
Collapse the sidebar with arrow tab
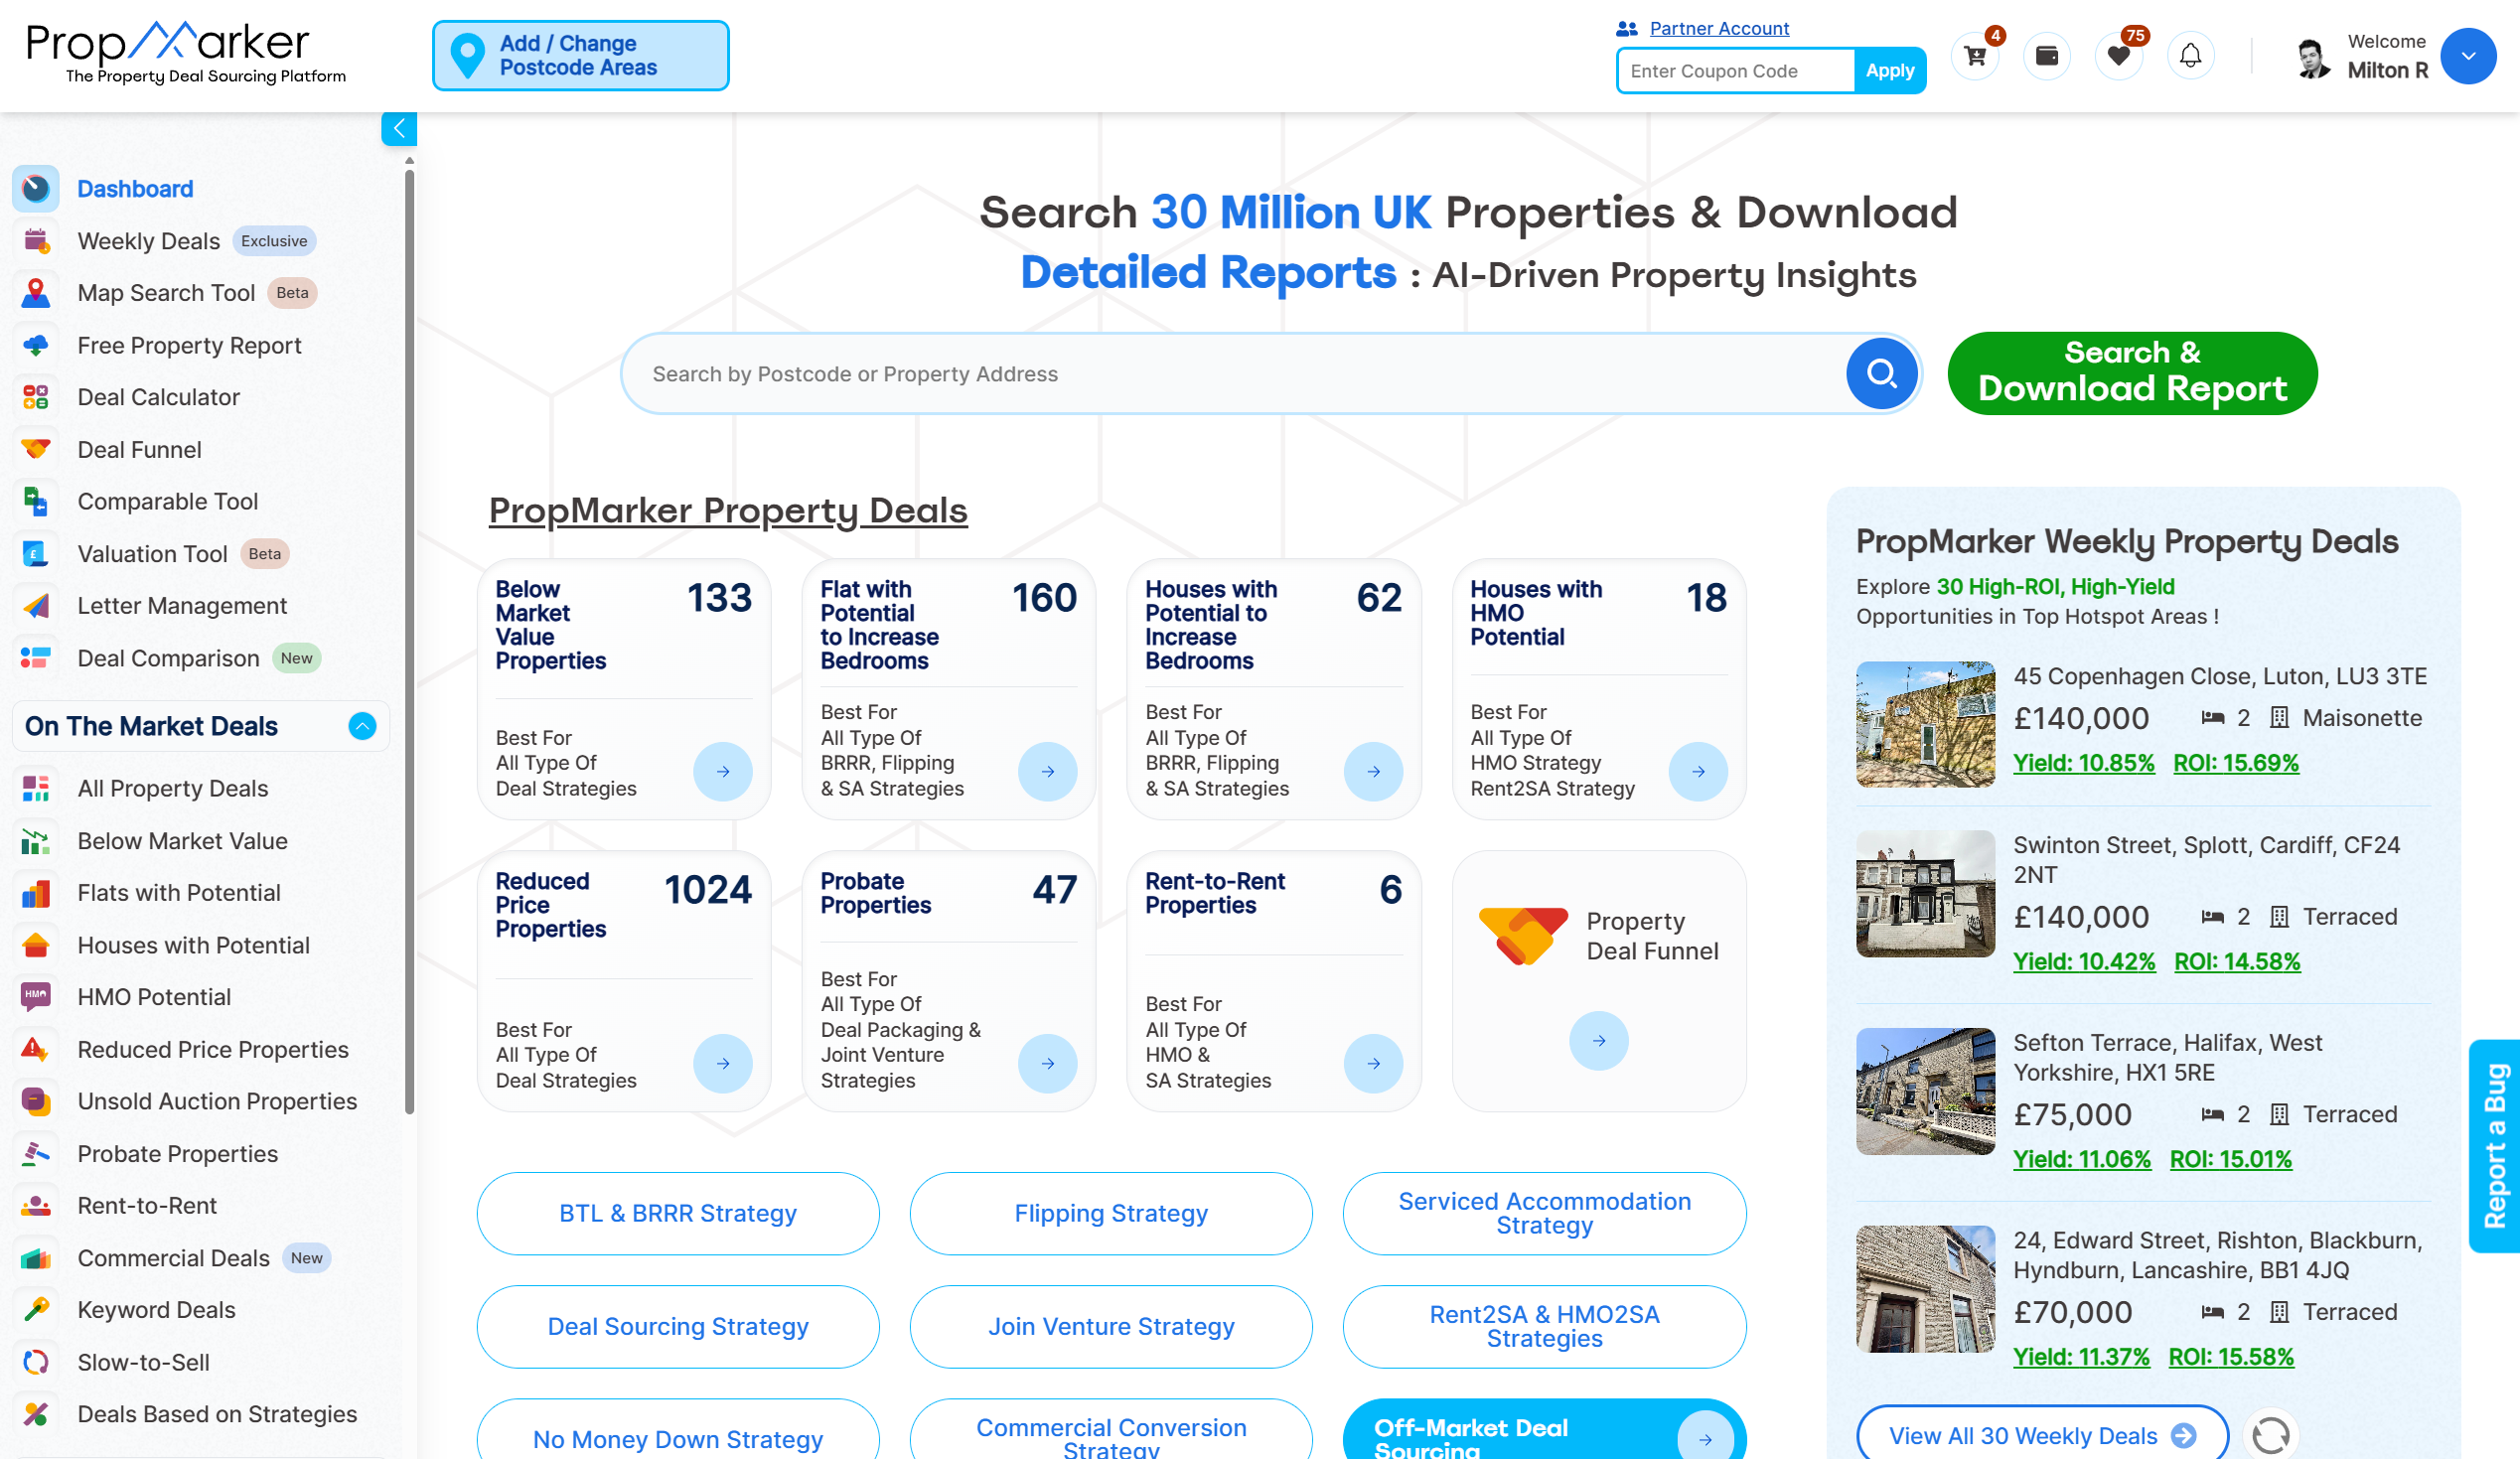coord(399,128)
